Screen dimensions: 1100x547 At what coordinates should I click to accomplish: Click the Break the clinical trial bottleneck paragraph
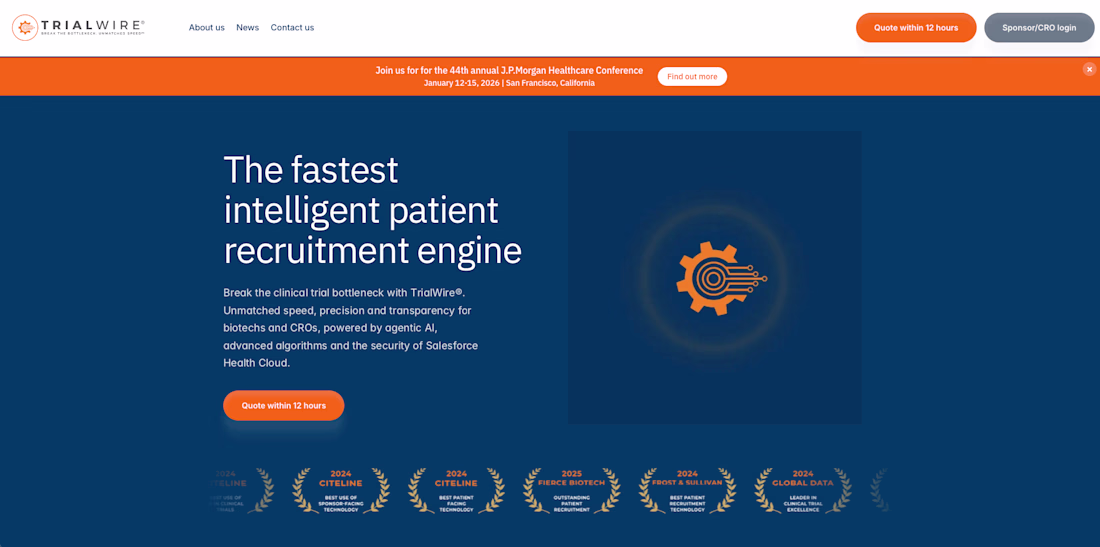point(351,327)
